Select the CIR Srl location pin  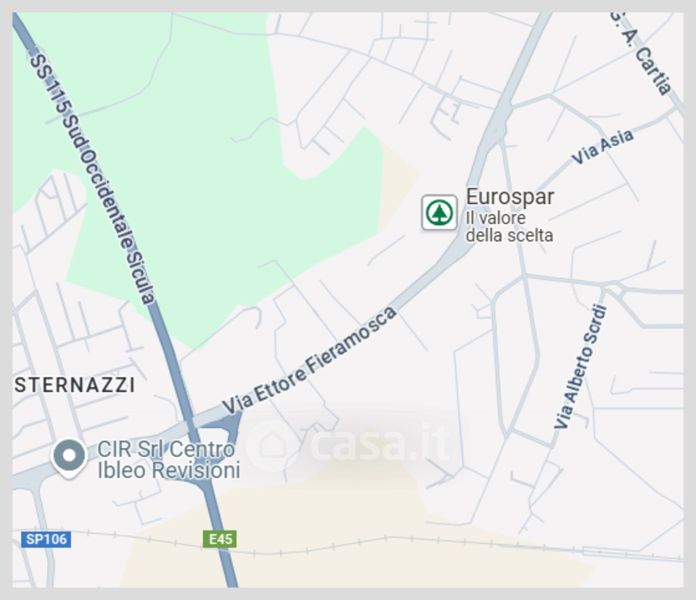point(69,458)
